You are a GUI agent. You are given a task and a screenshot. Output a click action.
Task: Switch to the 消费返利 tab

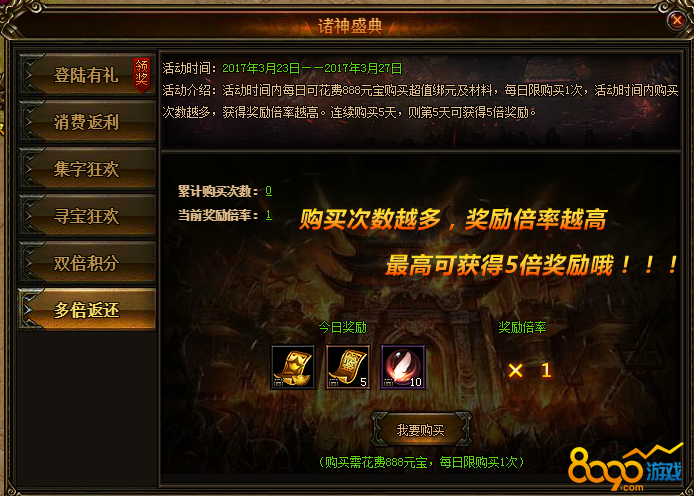point(87,122)
